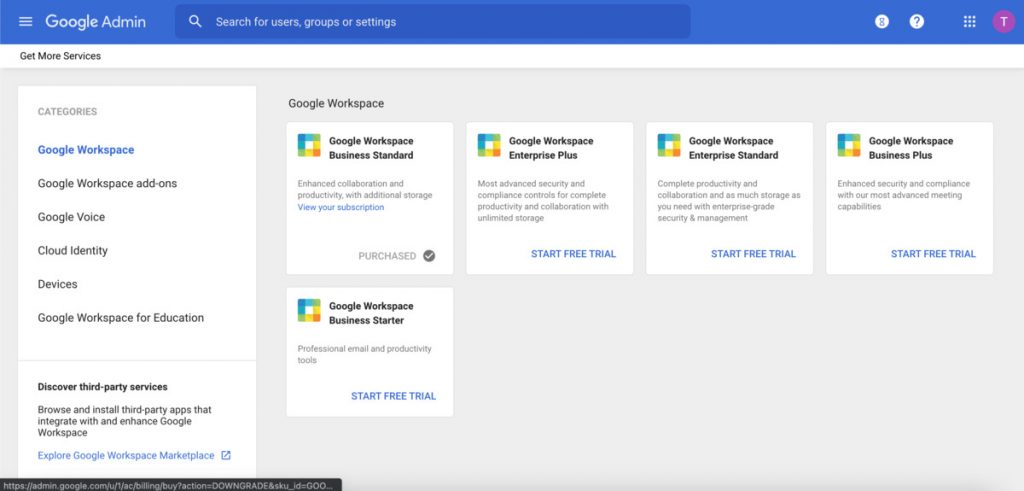Click the search magnifier icon

pos(195,22)
